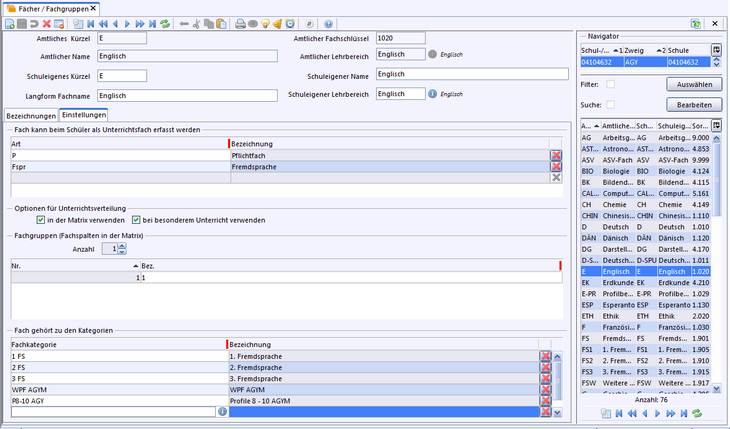The image size is (730, 429).
Task: Toggle 'bei besonderem Unterricht verwenden' checkbox
Action: click(135, 219)
